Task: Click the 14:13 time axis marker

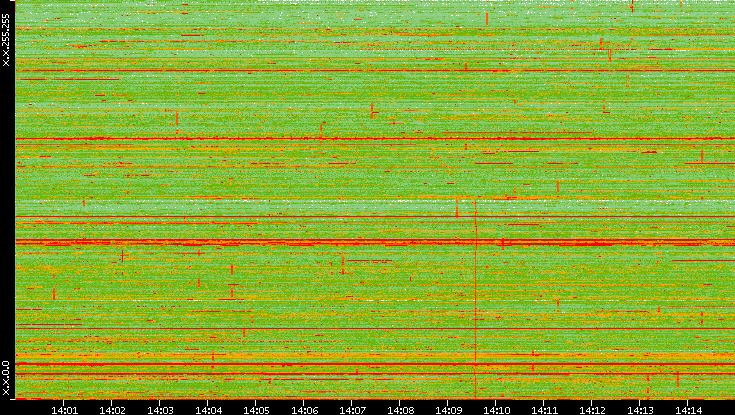Action: 640,409
